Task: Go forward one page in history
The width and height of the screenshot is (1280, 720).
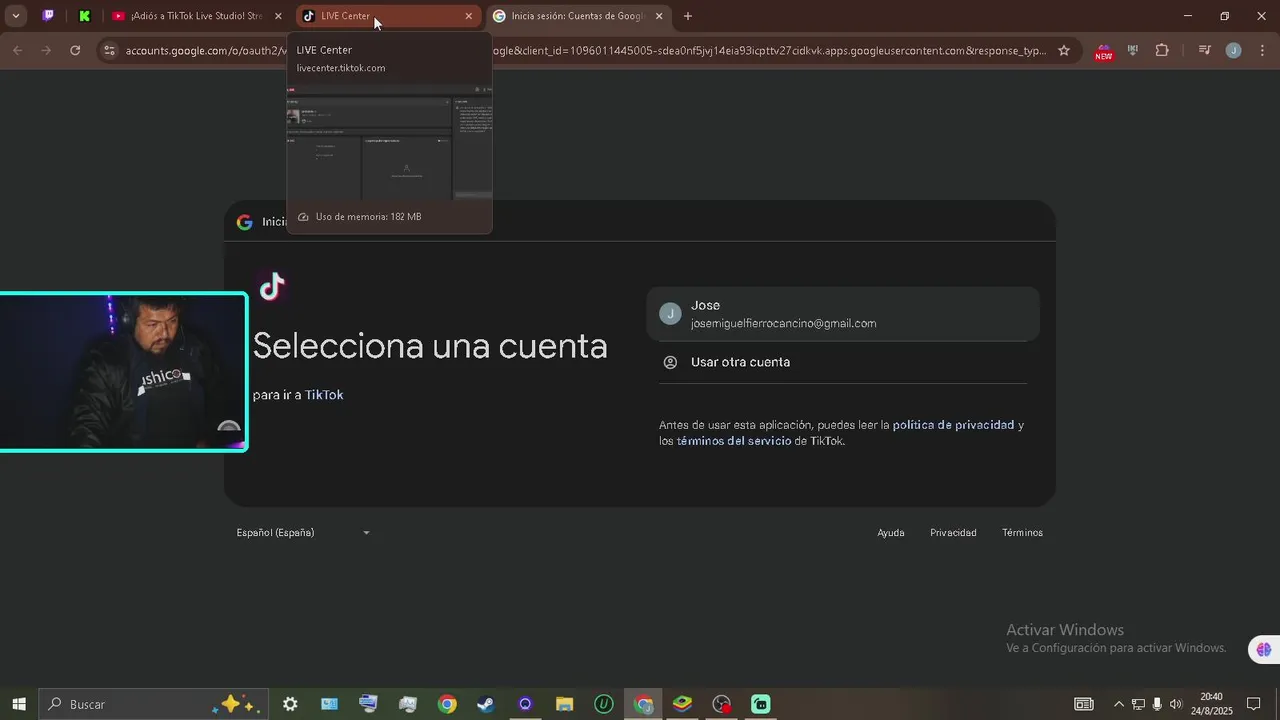Action: pos(46,50)
